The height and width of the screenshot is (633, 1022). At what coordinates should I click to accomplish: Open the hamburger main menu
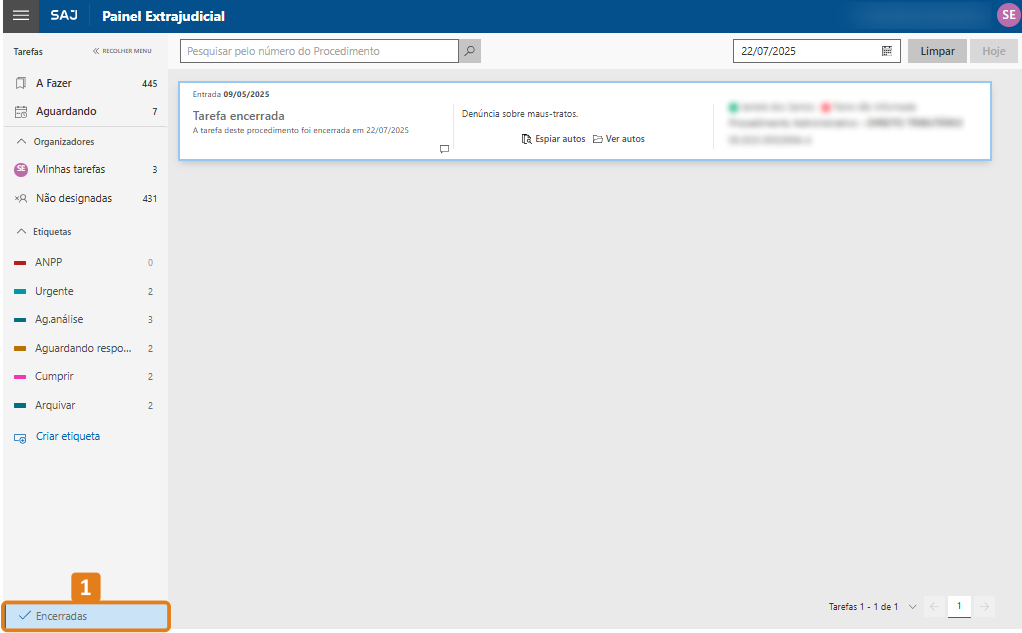(20, 16)
